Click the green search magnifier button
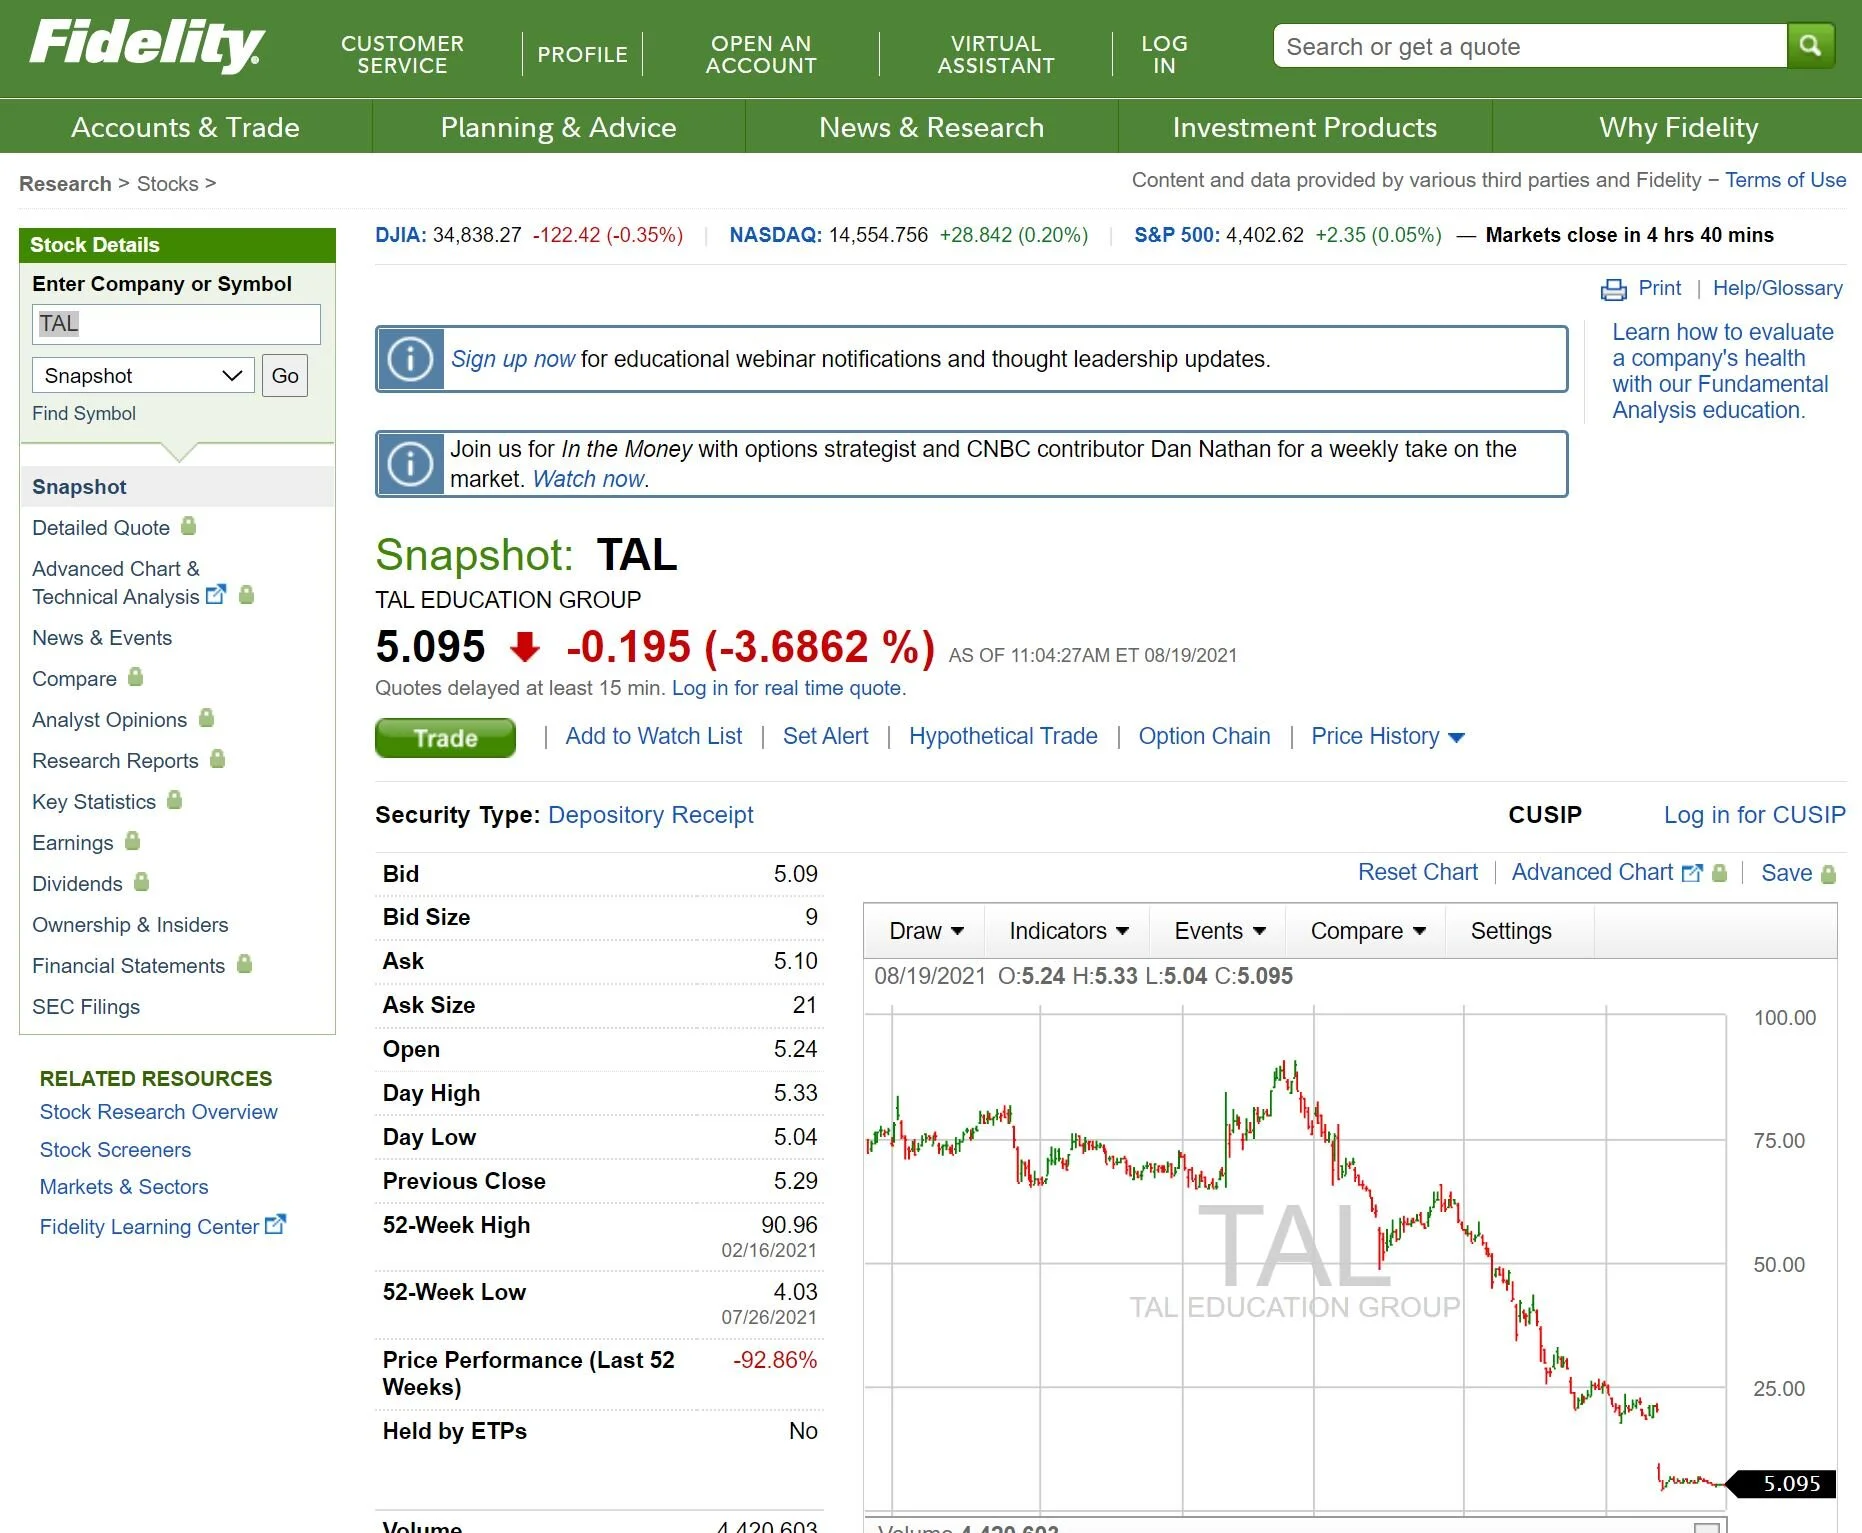This screenshot has height=1533, width=1862. (x=1810, y=46)
